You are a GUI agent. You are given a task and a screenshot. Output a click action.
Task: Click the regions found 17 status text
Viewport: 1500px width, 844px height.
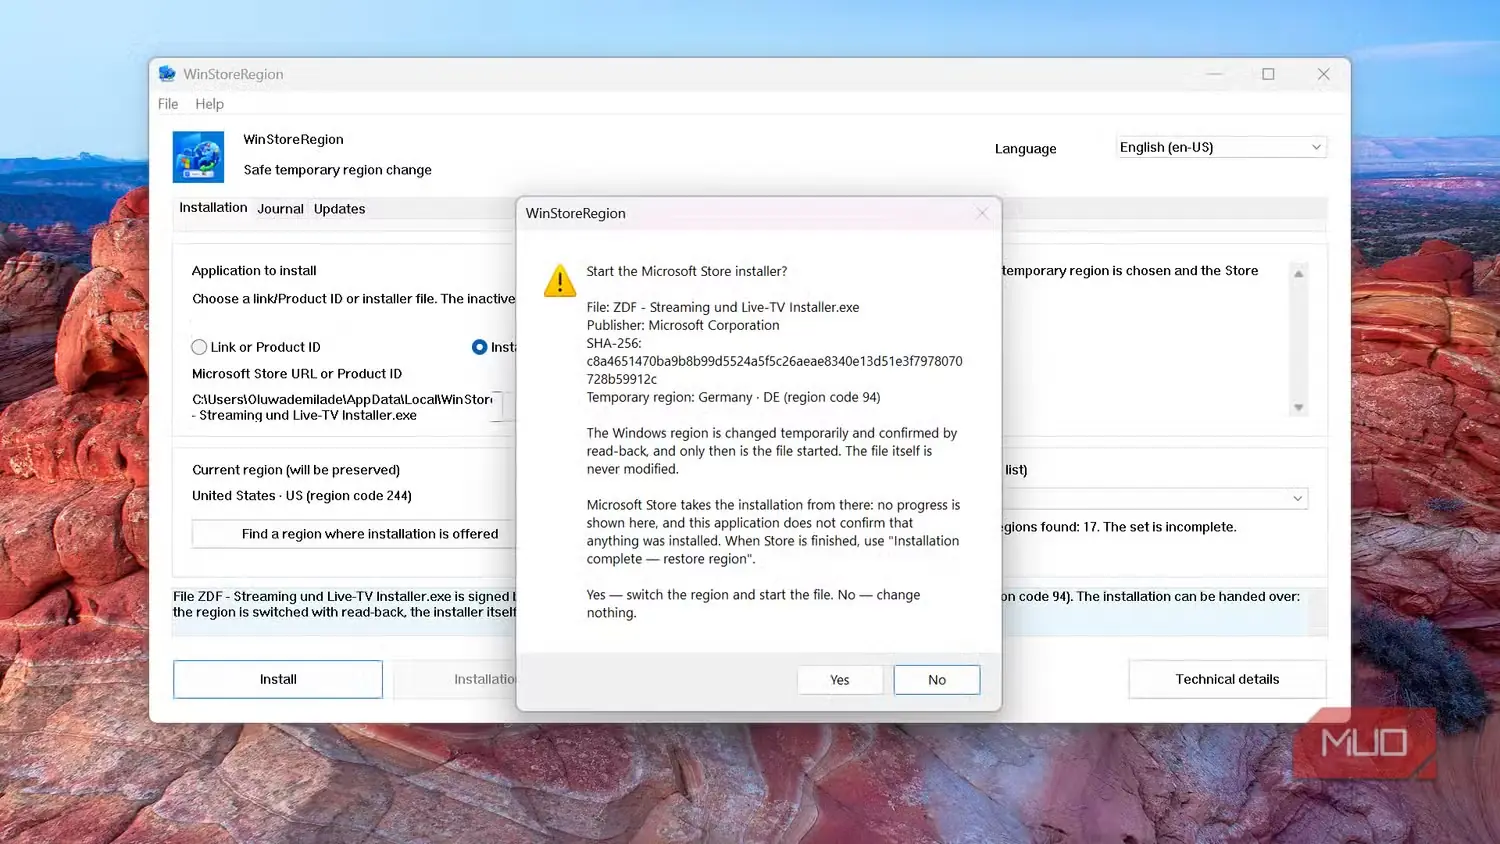1120,527
